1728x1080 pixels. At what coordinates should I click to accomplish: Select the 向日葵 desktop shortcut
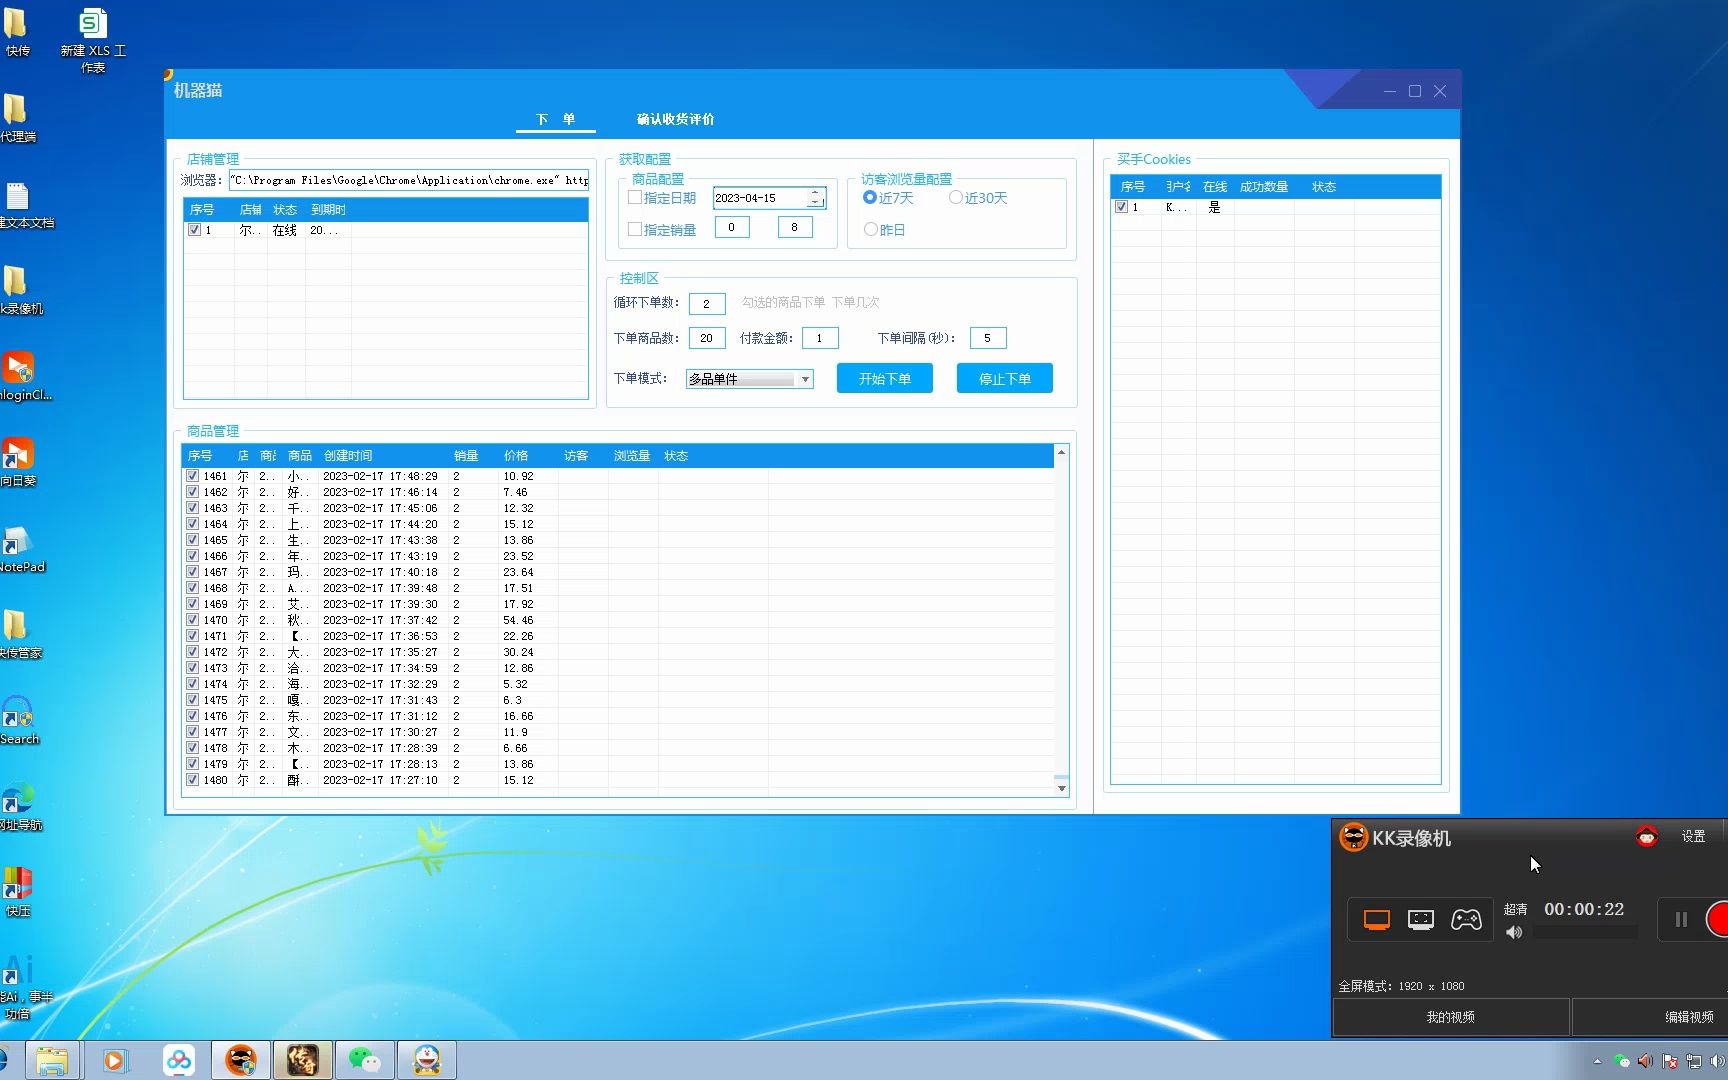click(17, 462)
